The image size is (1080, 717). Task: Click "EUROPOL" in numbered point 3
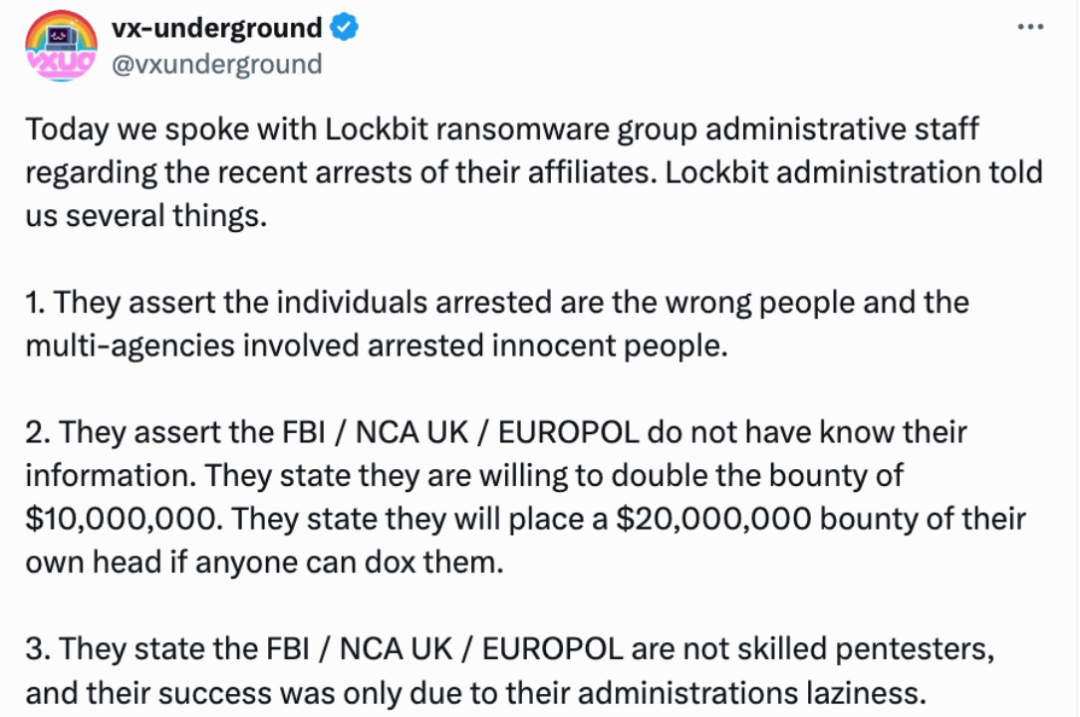[x=552, y=650]
